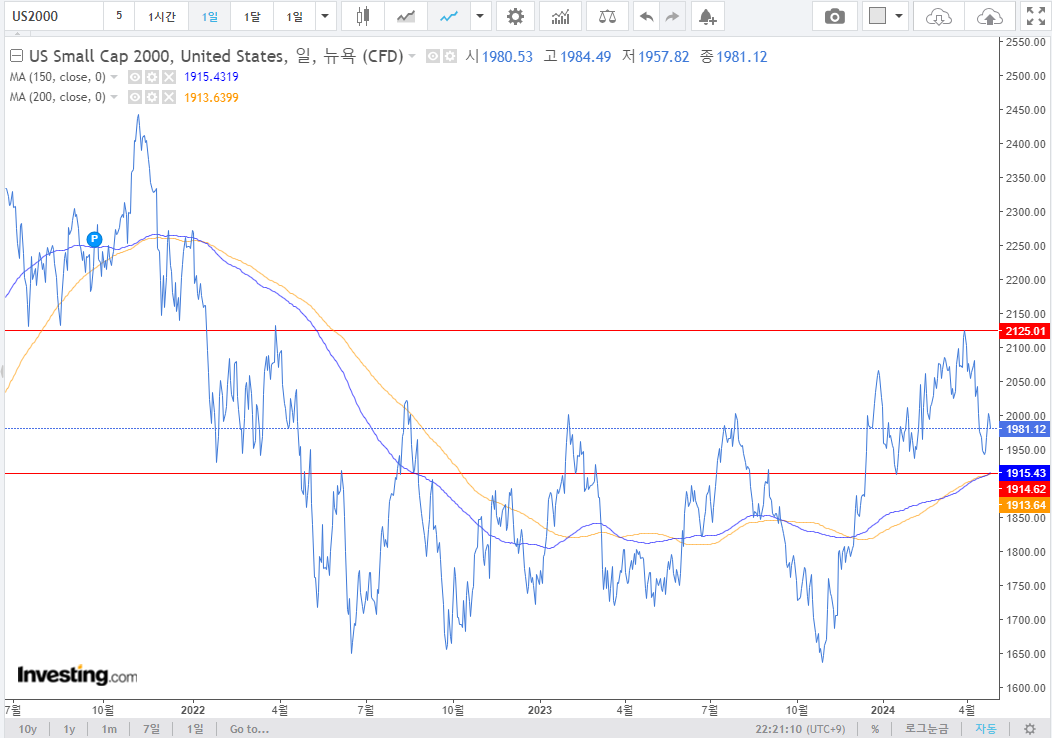This screenshot has height=738, width=1052.
Task: Choose chart layout square icon
Action: pyautogui.click(x=878, y=15)
